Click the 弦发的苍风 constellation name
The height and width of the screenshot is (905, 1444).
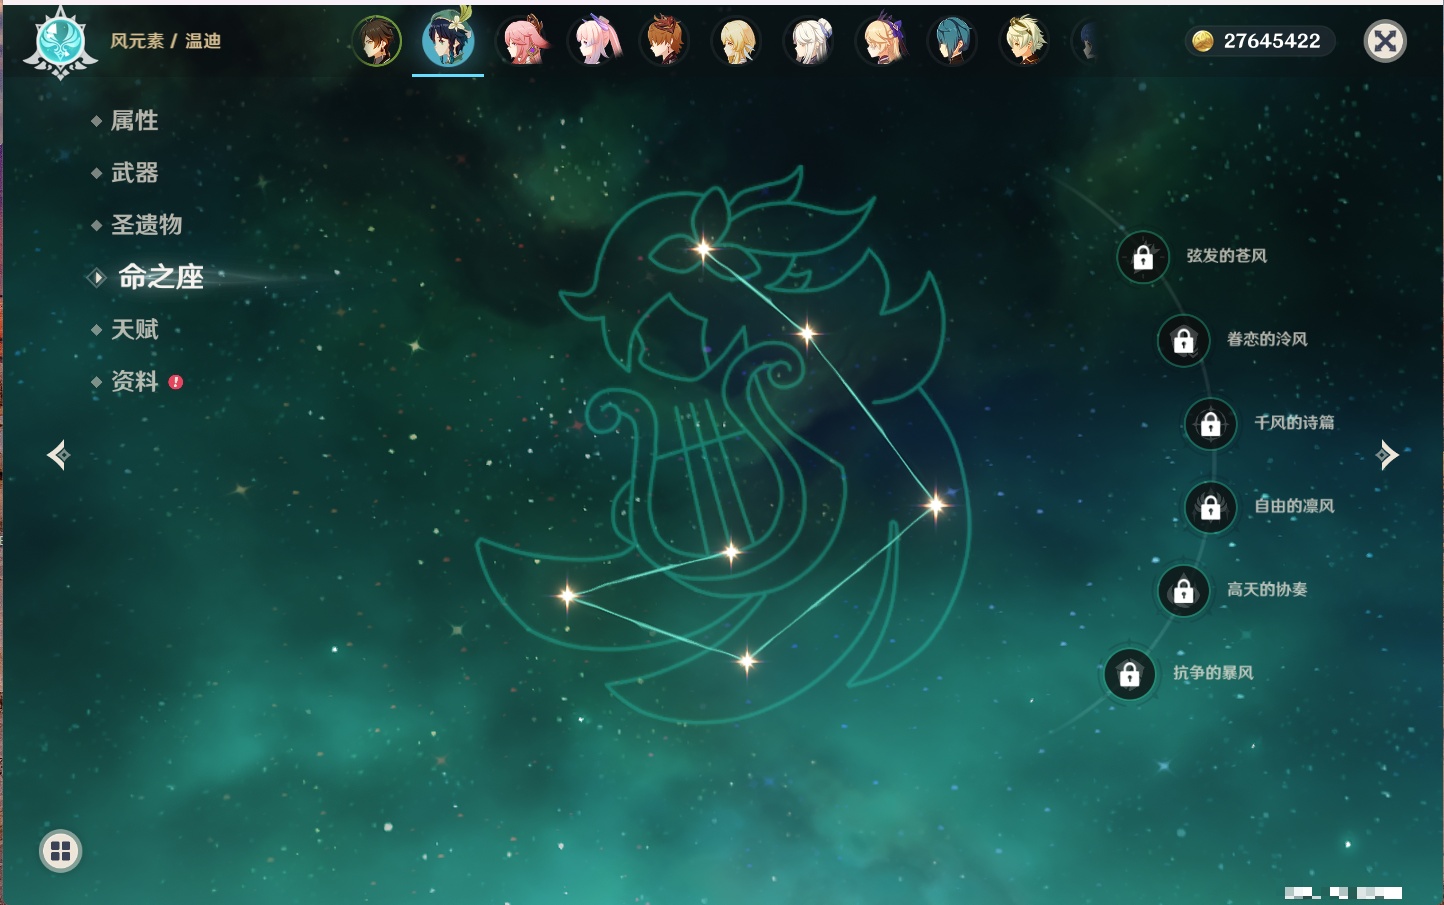coord(1226,256)
